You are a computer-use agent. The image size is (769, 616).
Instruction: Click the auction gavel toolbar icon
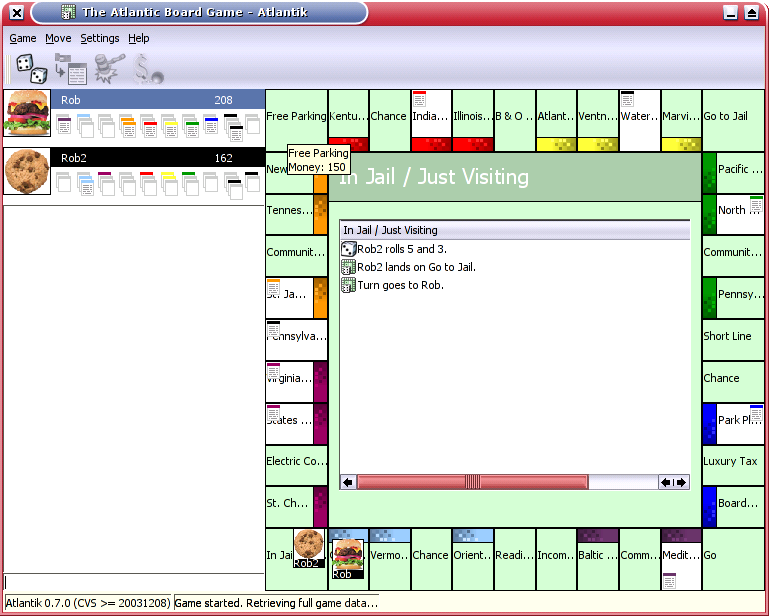pyautogui.click(x=110, y=69)
